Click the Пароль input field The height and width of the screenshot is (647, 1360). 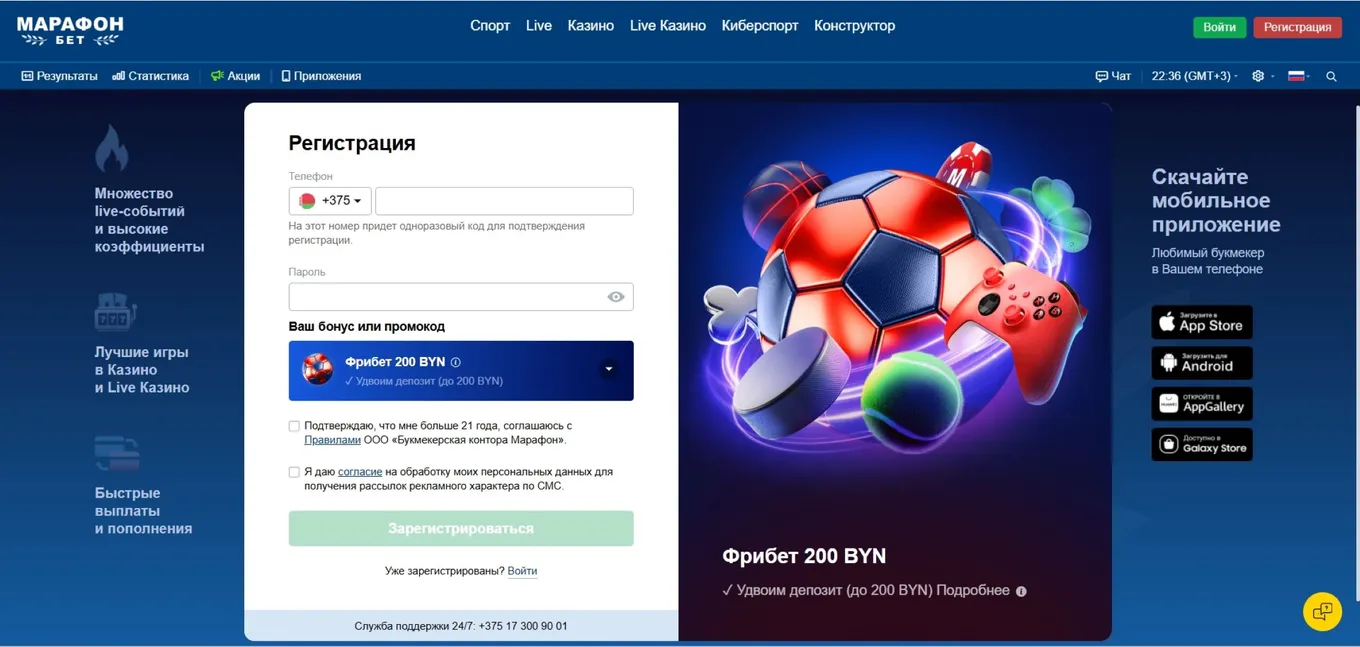pos(461,297)
